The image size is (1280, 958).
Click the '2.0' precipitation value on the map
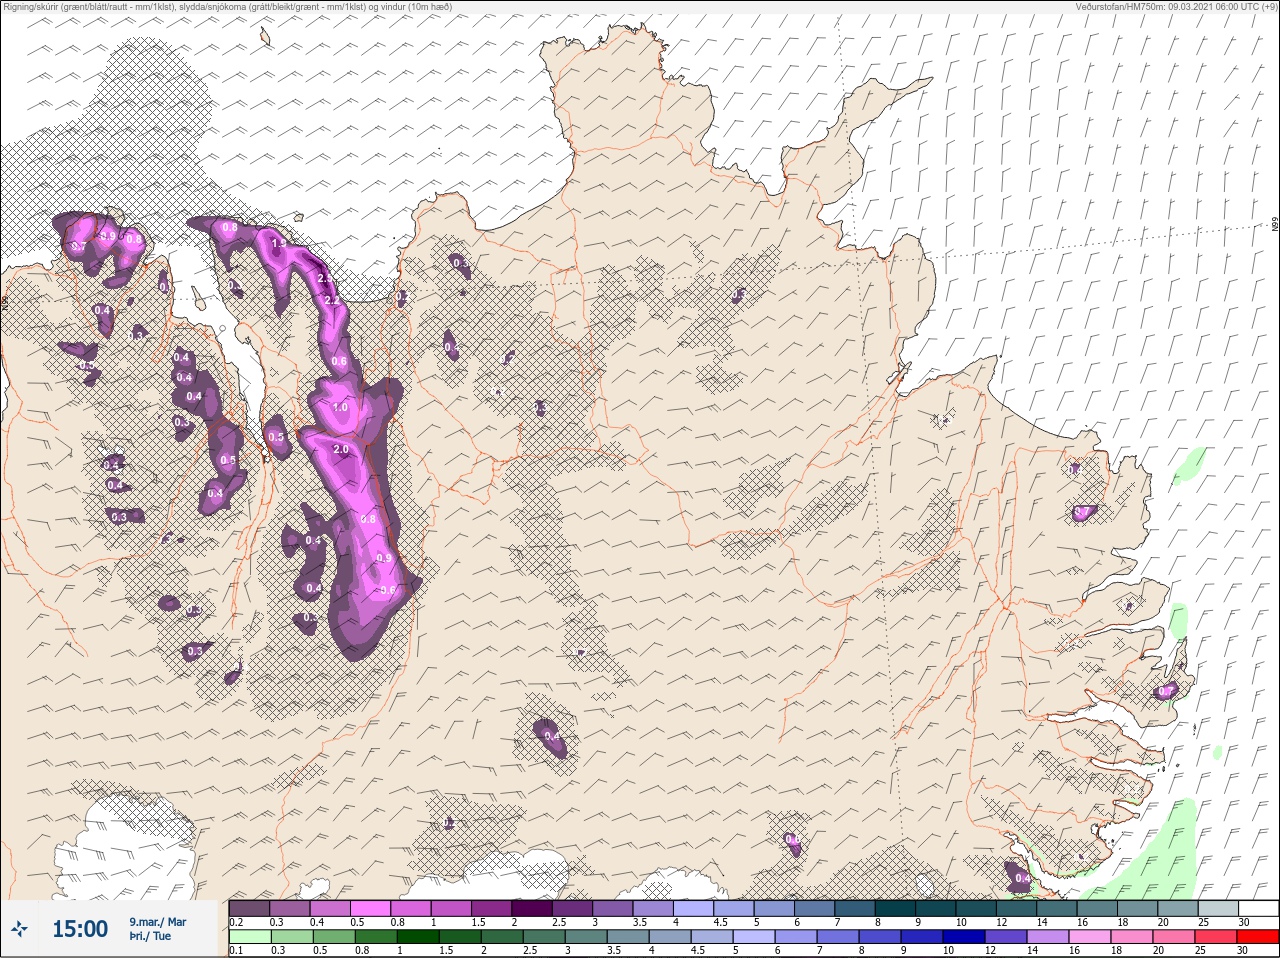click(341, 450)
